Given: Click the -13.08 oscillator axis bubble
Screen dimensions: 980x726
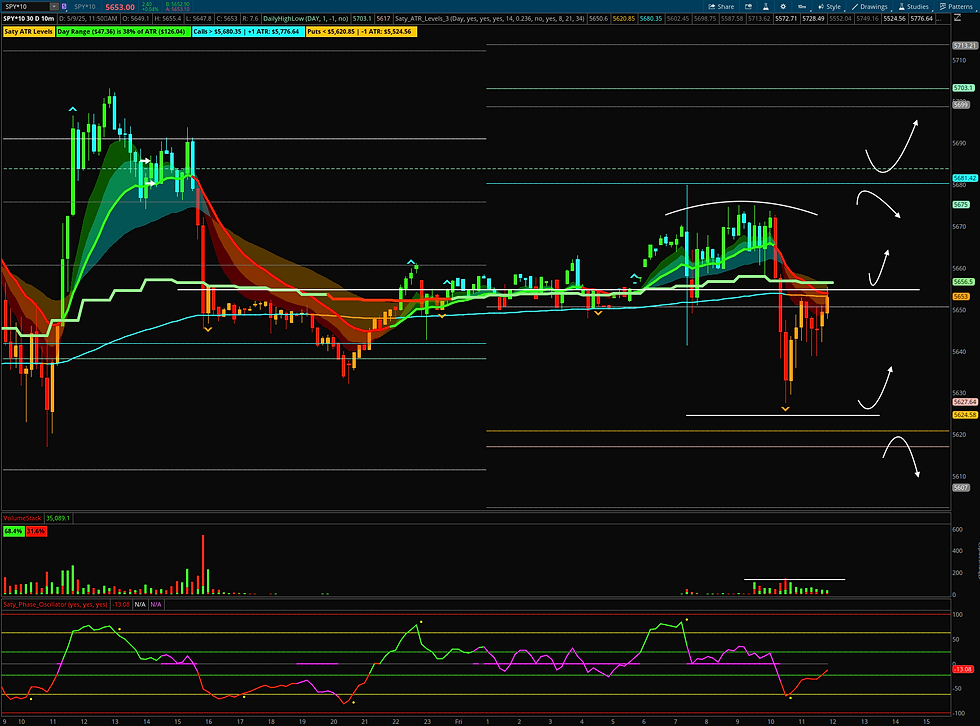Looking at the screenshot, I should 962,669.
